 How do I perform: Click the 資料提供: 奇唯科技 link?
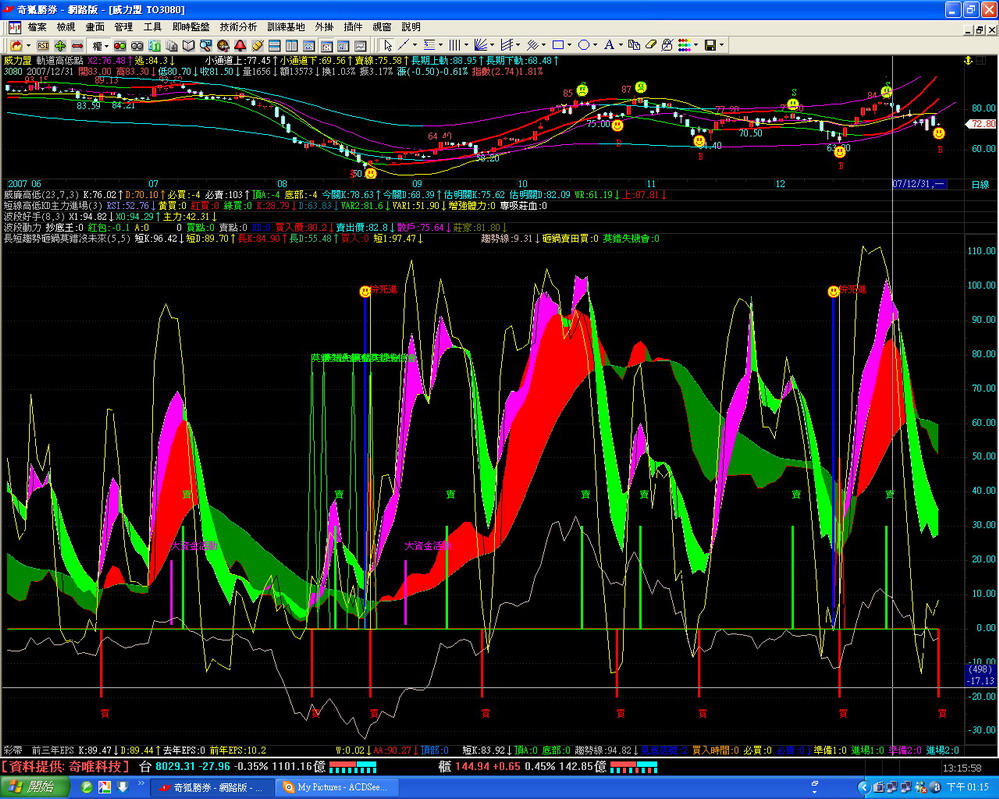(x=65, y=767)
